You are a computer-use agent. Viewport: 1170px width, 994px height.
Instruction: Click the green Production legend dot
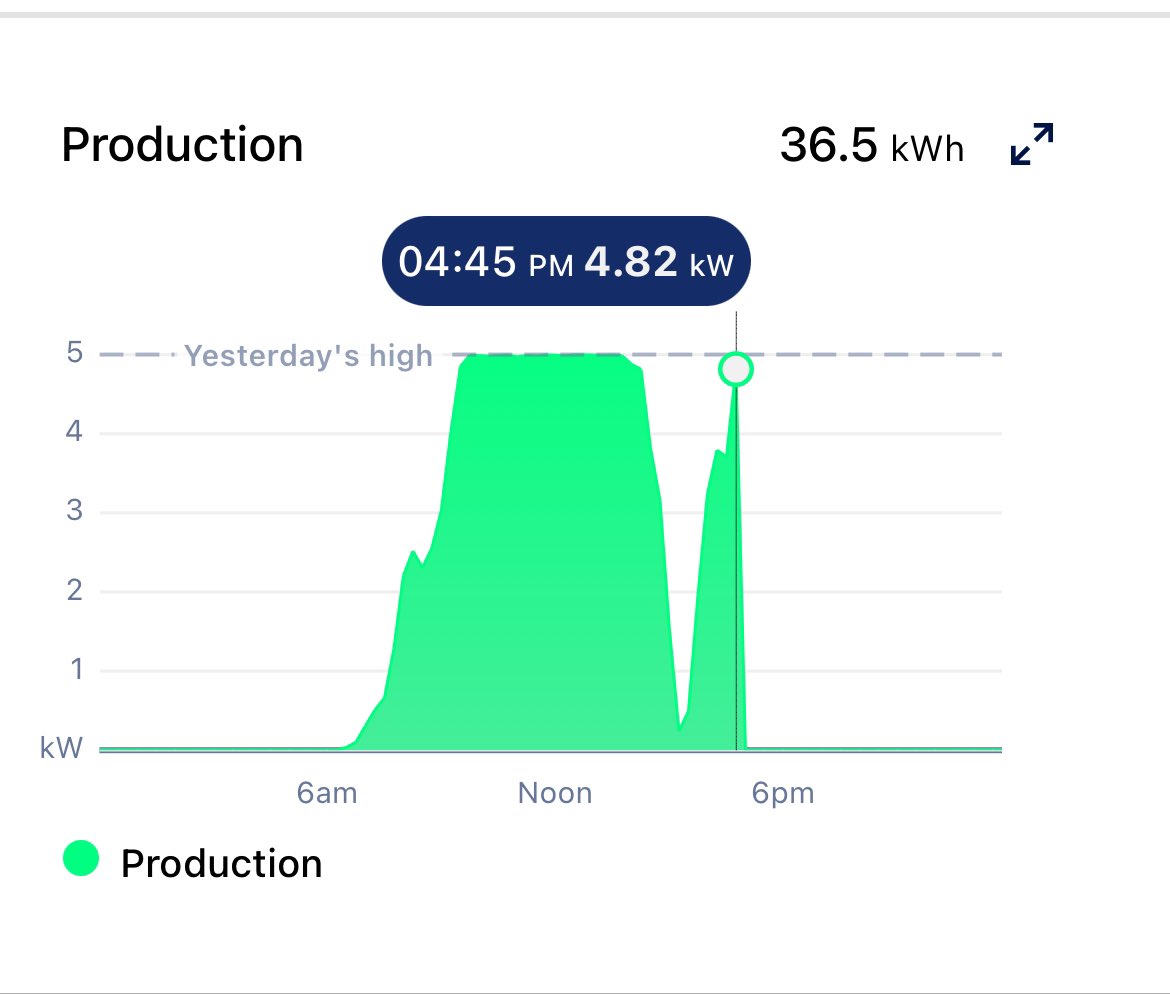pyautogui.click(x=81, y=858)
